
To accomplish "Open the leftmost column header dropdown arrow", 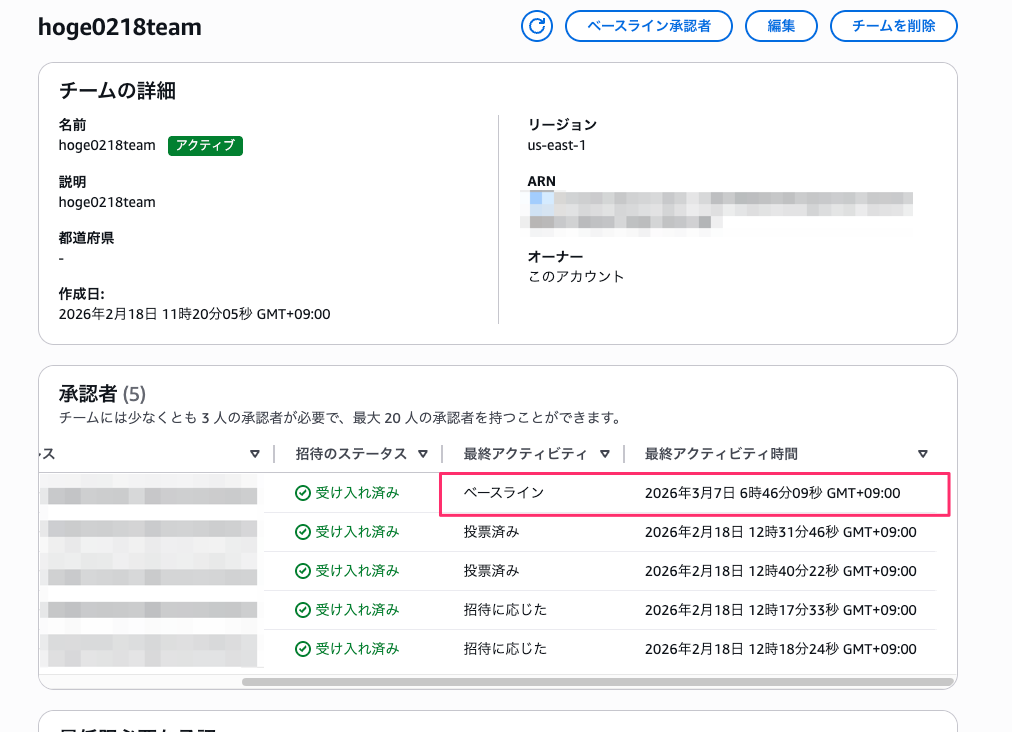I will point(255,453).
